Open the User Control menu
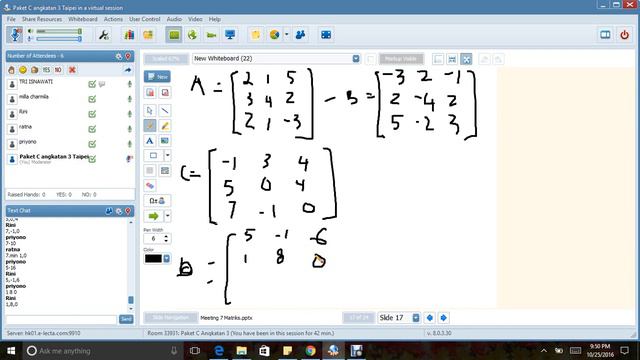 [144, 19]
